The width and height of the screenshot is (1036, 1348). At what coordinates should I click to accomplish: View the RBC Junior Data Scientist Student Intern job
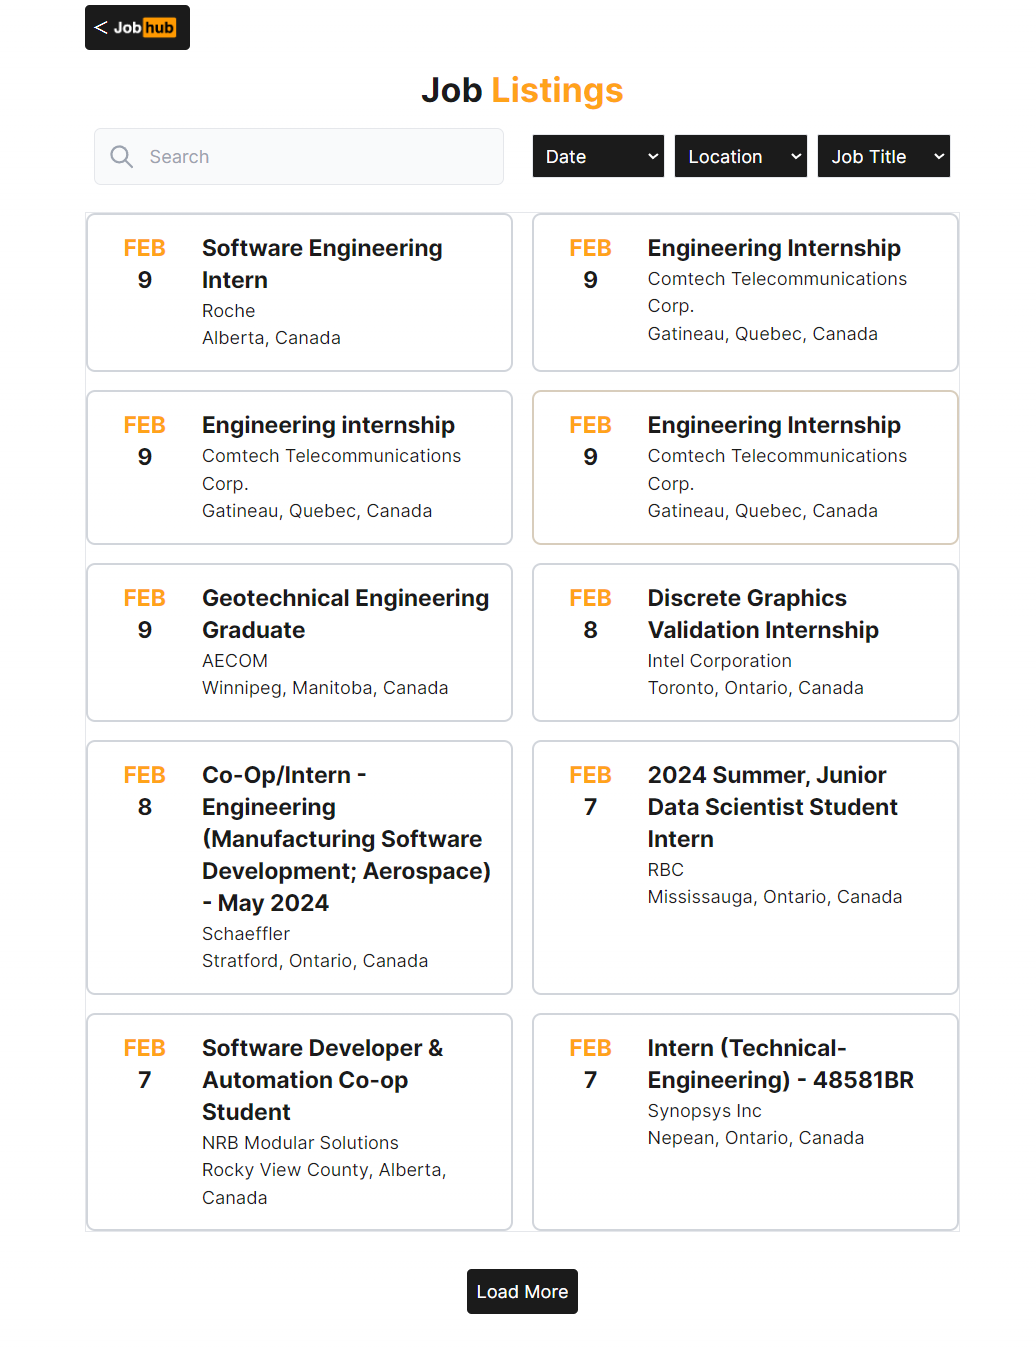[772, 806]
